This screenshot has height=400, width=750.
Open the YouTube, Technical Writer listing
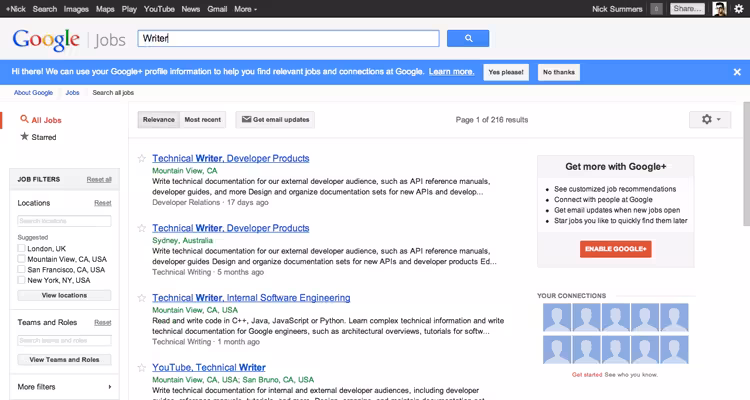point(209,367)
